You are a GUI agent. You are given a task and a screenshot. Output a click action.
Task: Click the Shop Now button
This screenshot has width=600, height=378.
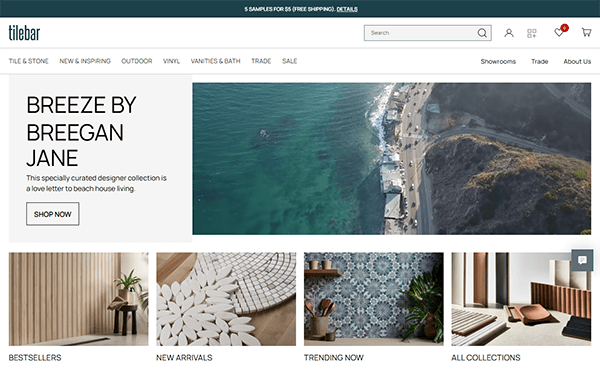(53, 214)
